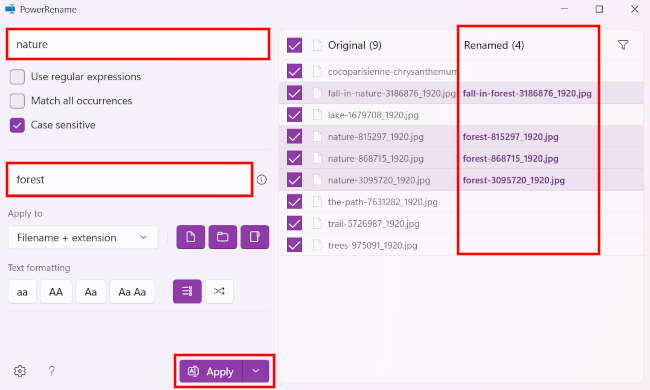This screenshot has height=390, width=650.
Task: Maximize the PowerRename window
Action: [599, 9]
